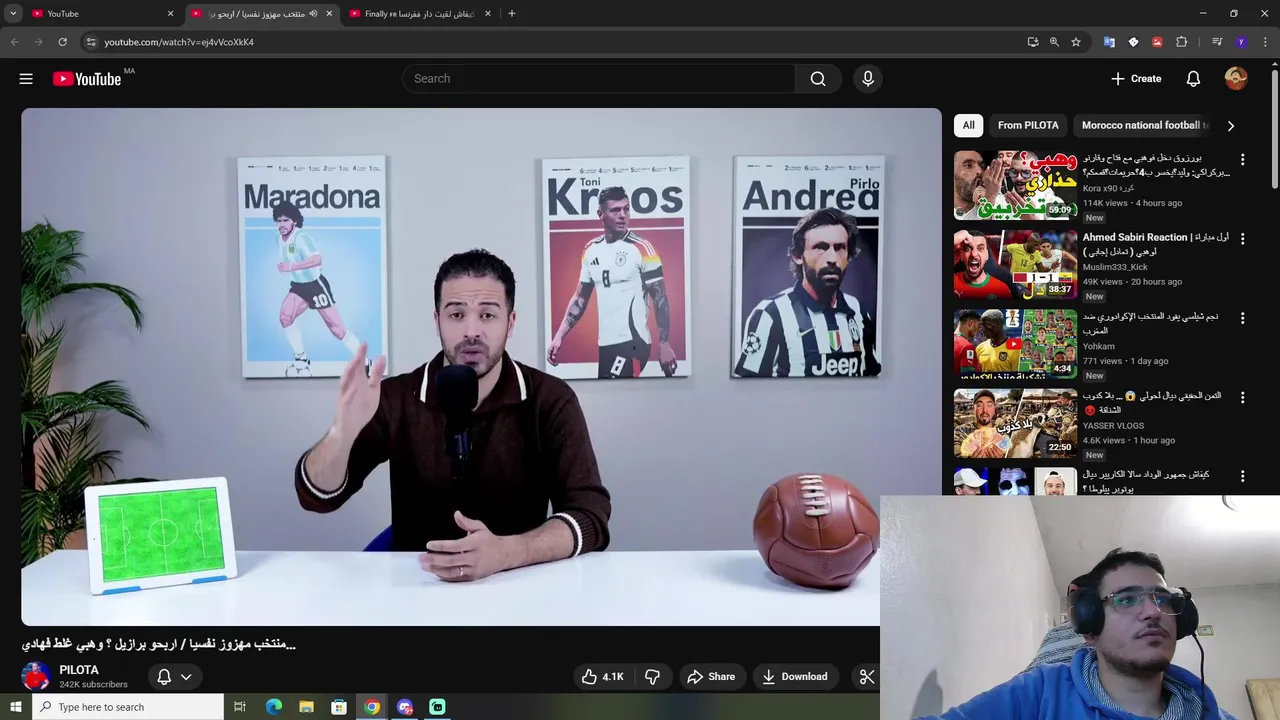
Task: Open Chrome tab search dropdown arrow
Action: pyautogui.click(x=13, y=14)
